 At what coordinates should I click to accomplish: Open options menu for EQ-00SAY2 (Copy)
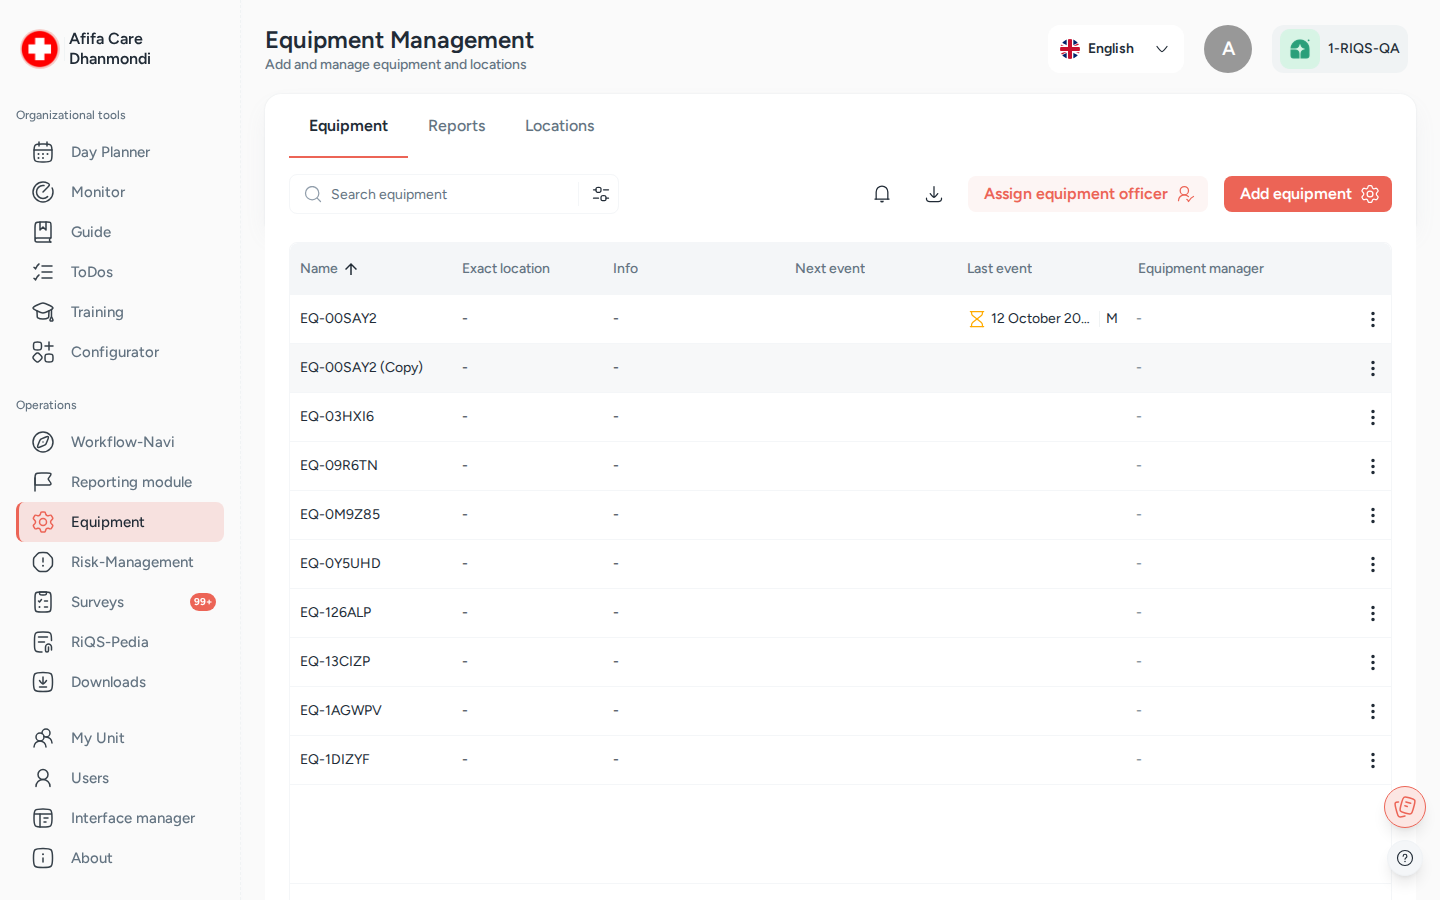pyautogui.click(x=1373, y=368)
